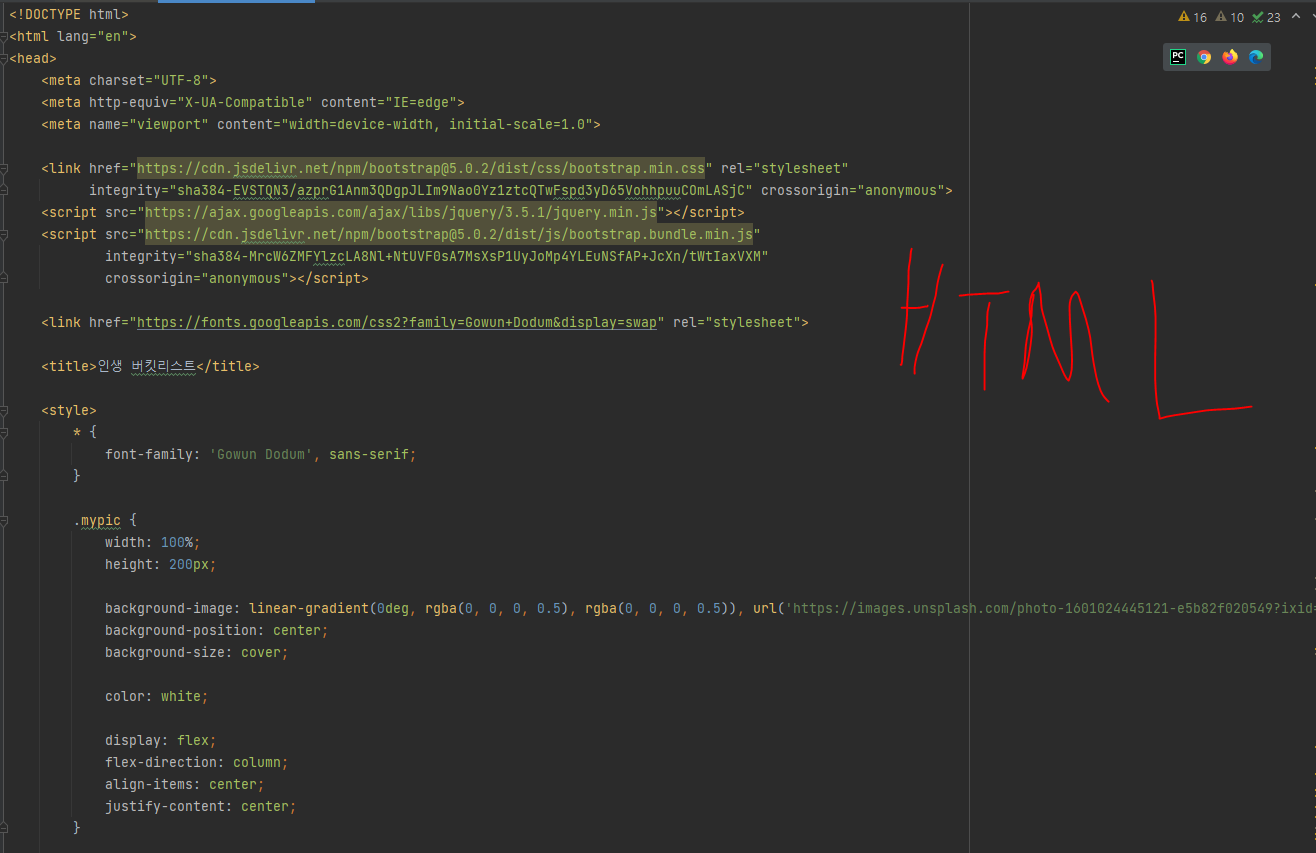Open the page in Edge

click(x=1256, y=57)
